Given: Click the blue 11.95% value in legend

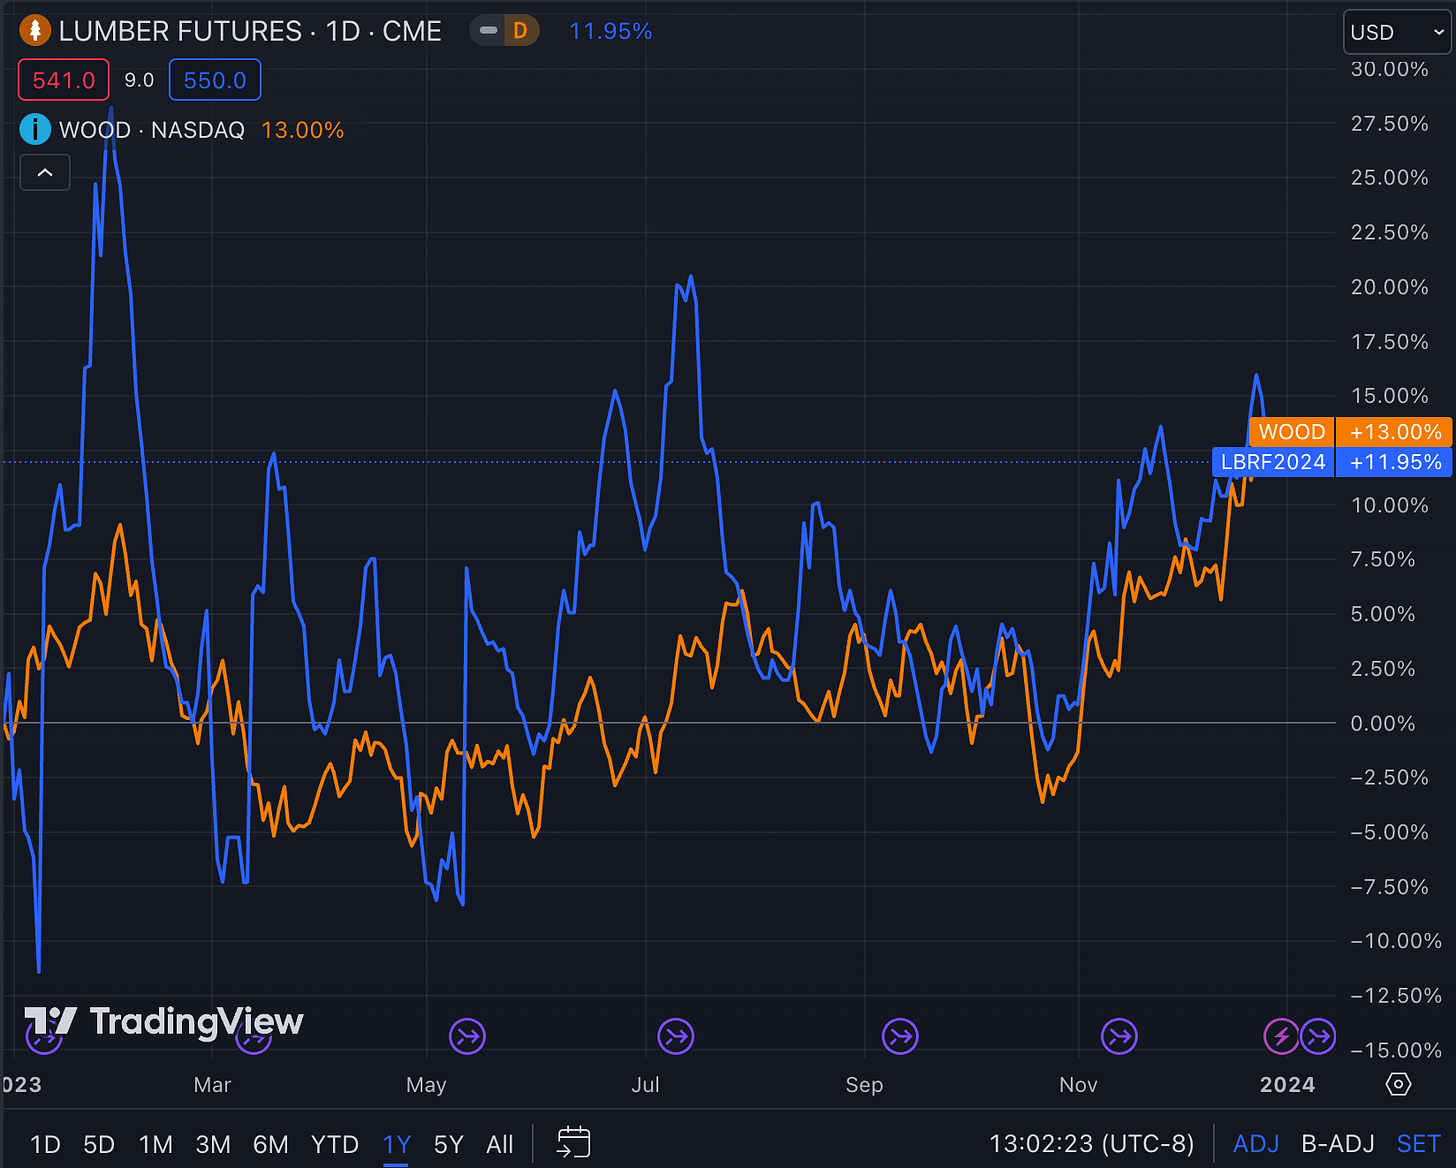Looking at the screenshot, I should (x=610, y=31).
